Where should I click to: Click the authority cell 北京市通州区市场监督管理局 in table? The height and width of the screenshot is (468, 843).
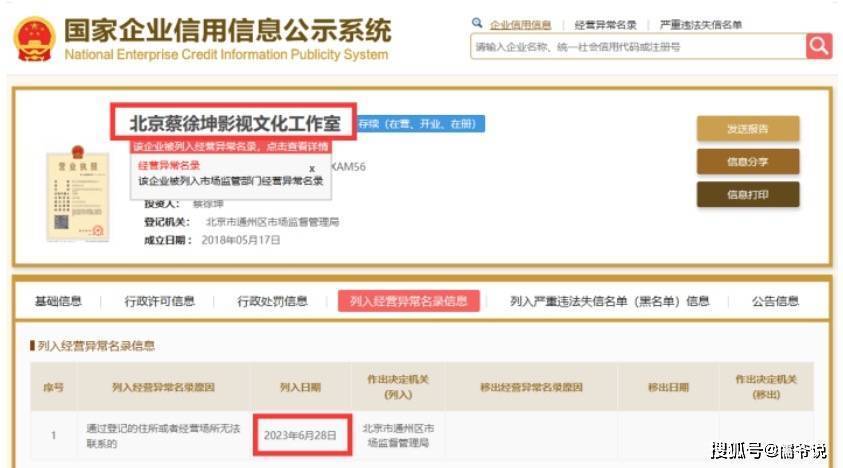[398, 436]
